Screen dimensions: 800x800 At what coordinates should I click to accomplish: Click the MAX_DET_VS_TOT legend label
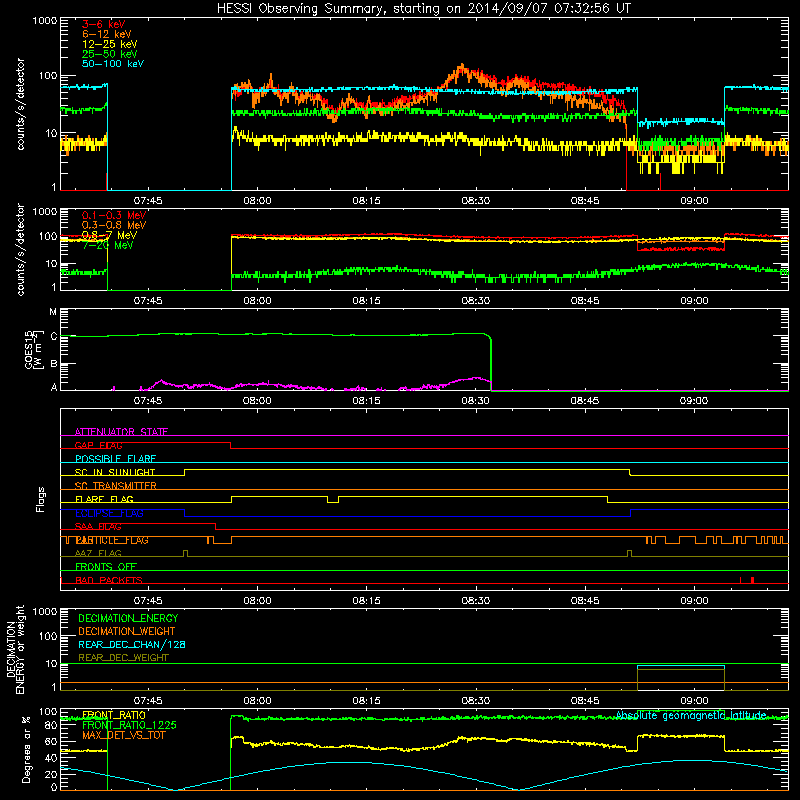tap(123, 735)
